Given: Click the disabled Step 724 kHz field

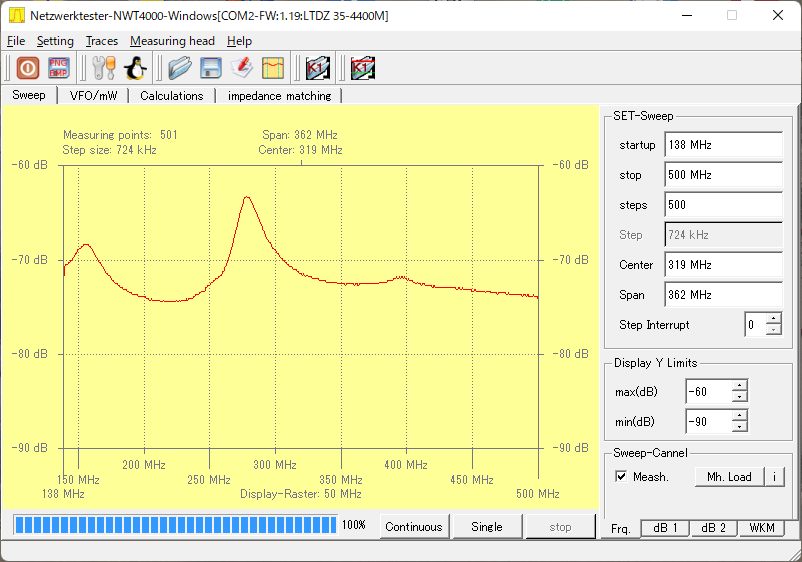Looking at the screenshot, I should 724,235.
